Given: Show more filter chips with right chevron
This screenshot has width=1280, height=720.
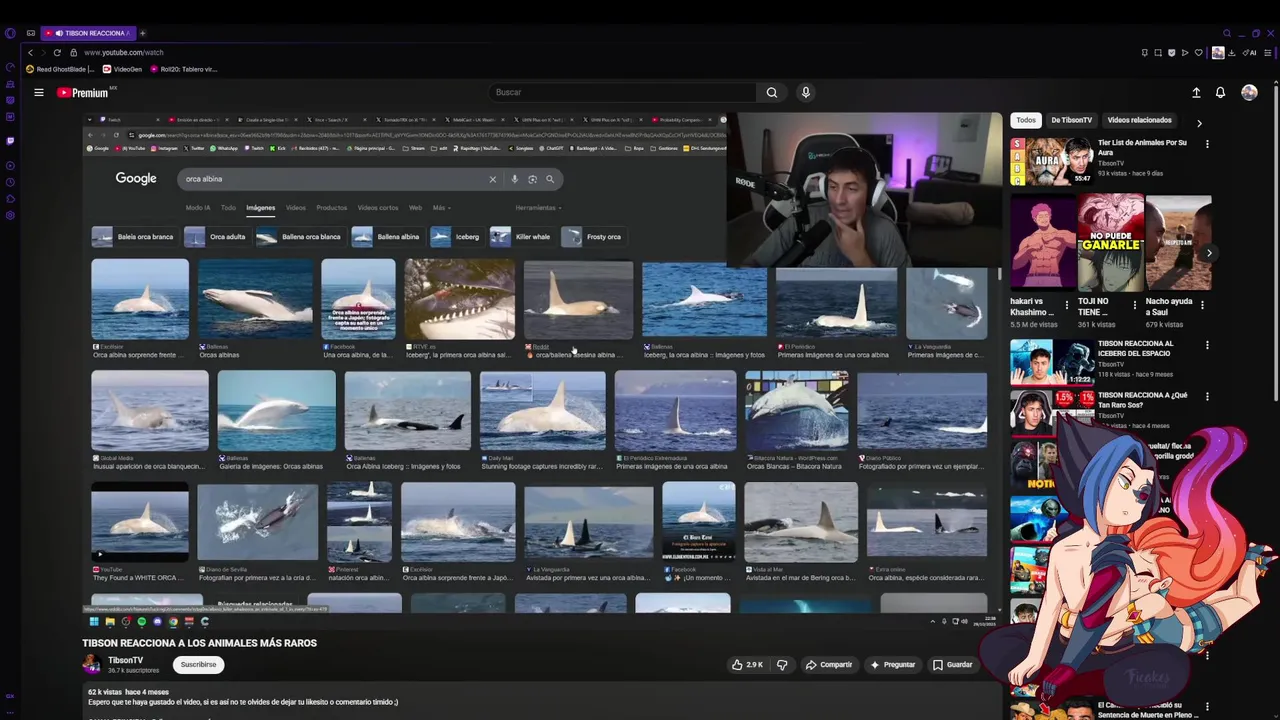Looking at the screenshot, I should (x=1199, y=123).
